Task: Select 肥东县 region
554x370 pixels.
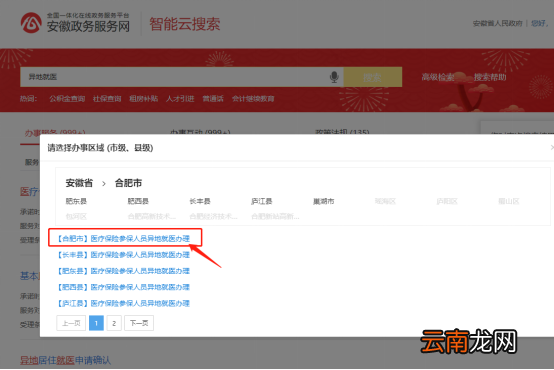Action: 76,201
